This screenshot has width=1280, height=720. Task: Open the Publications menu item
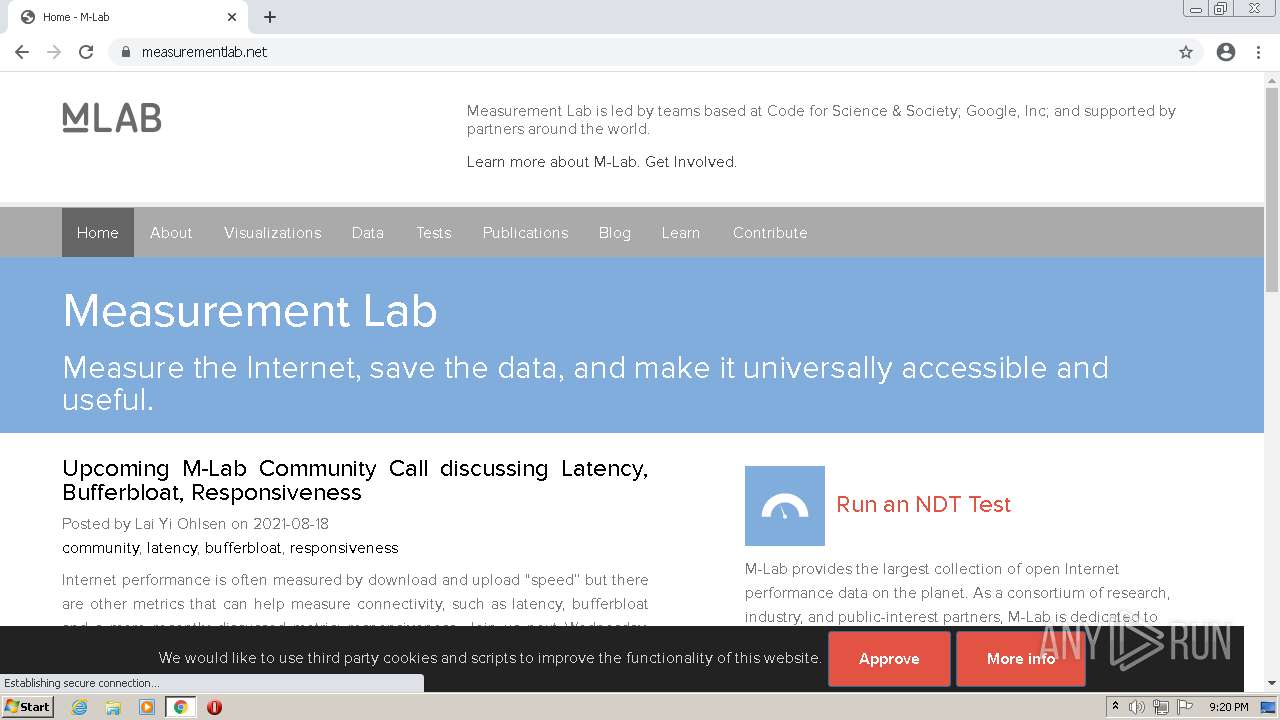pyautogui.click(x=526, y=232)
